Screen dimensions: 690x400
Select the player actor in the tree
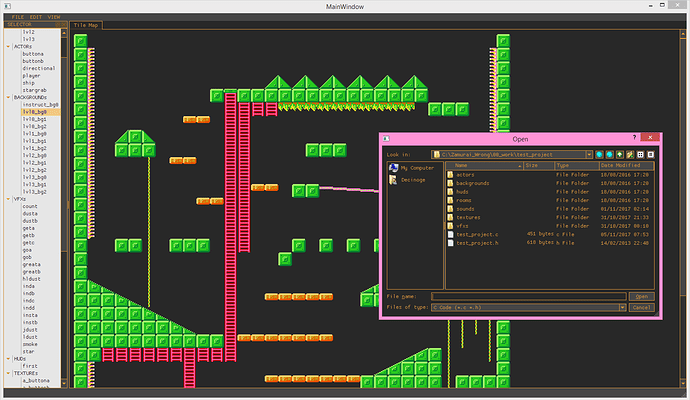pos(31,76)
